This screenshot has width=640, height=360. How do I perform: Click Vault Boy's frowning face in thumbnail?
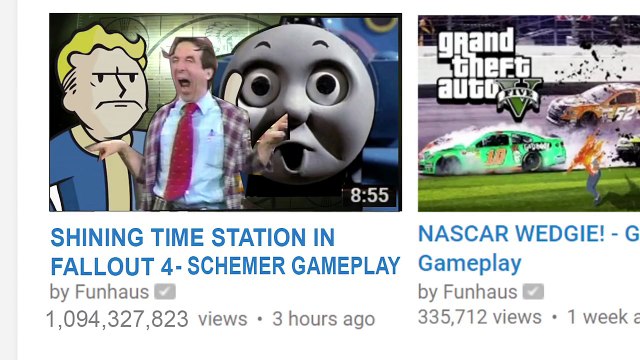coord(104,84)
